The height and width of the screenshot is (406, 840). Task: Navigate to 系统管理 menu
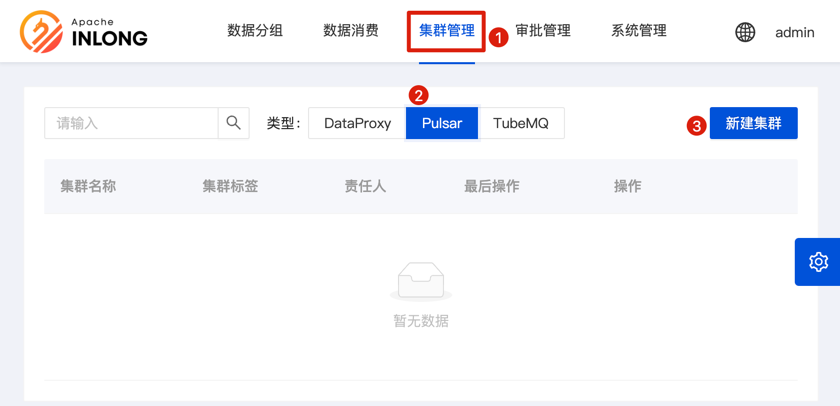[639, 31]
